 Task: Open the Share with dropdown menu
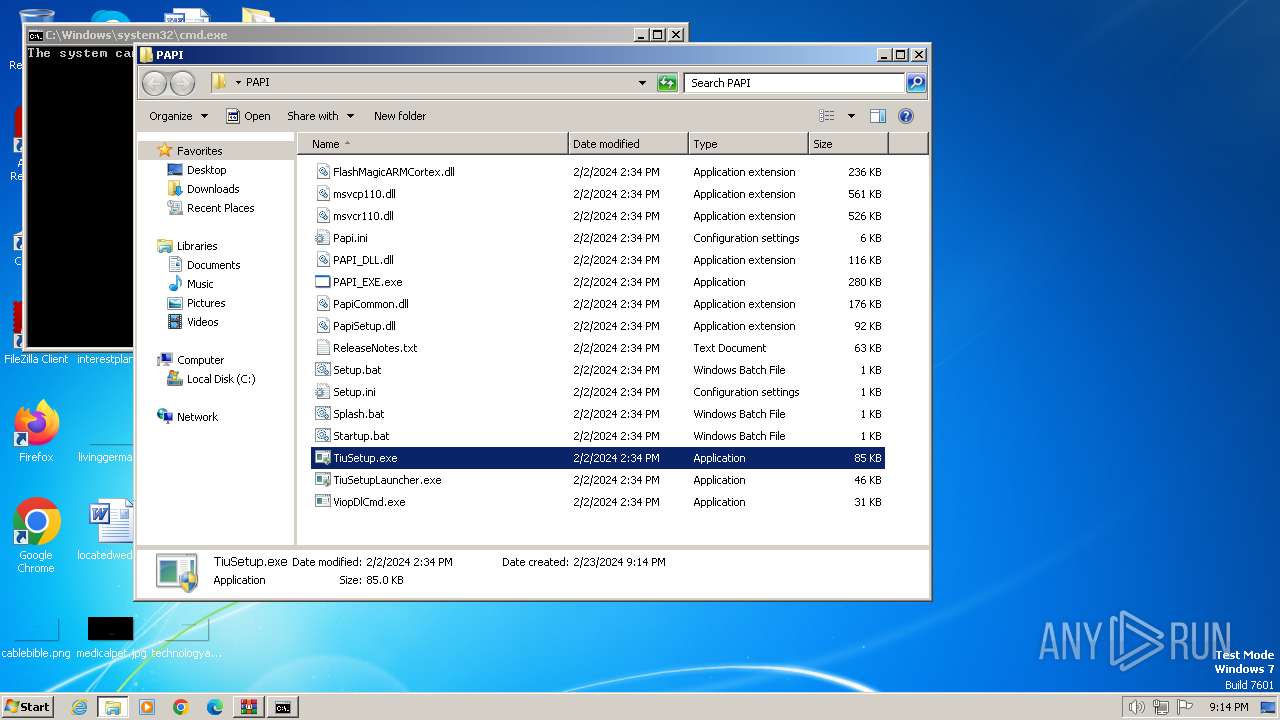click(320, 116)
